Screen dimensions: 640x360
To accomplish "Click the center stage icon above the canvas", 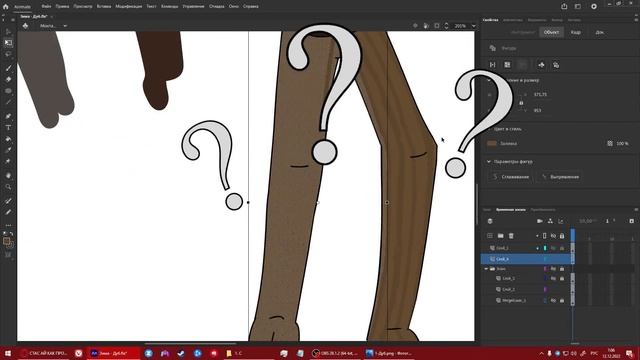I will (415, 26).
